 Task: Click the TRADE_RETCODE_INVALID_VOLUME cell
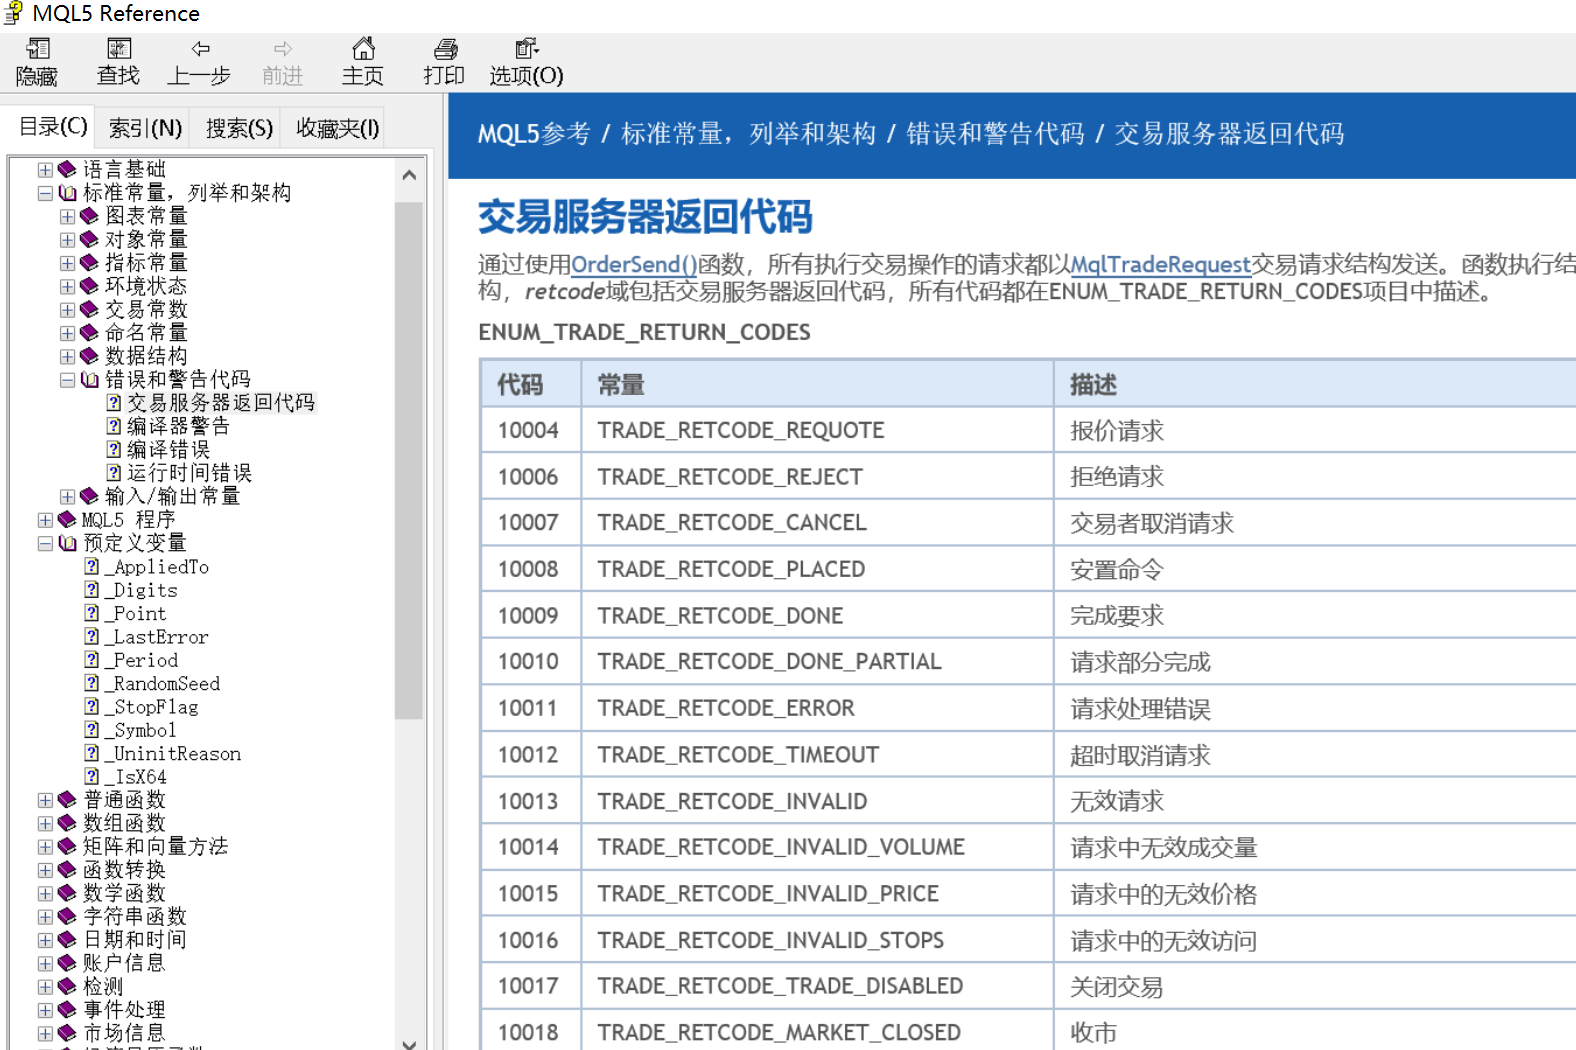pyautogui.click(x=817, y=847)
